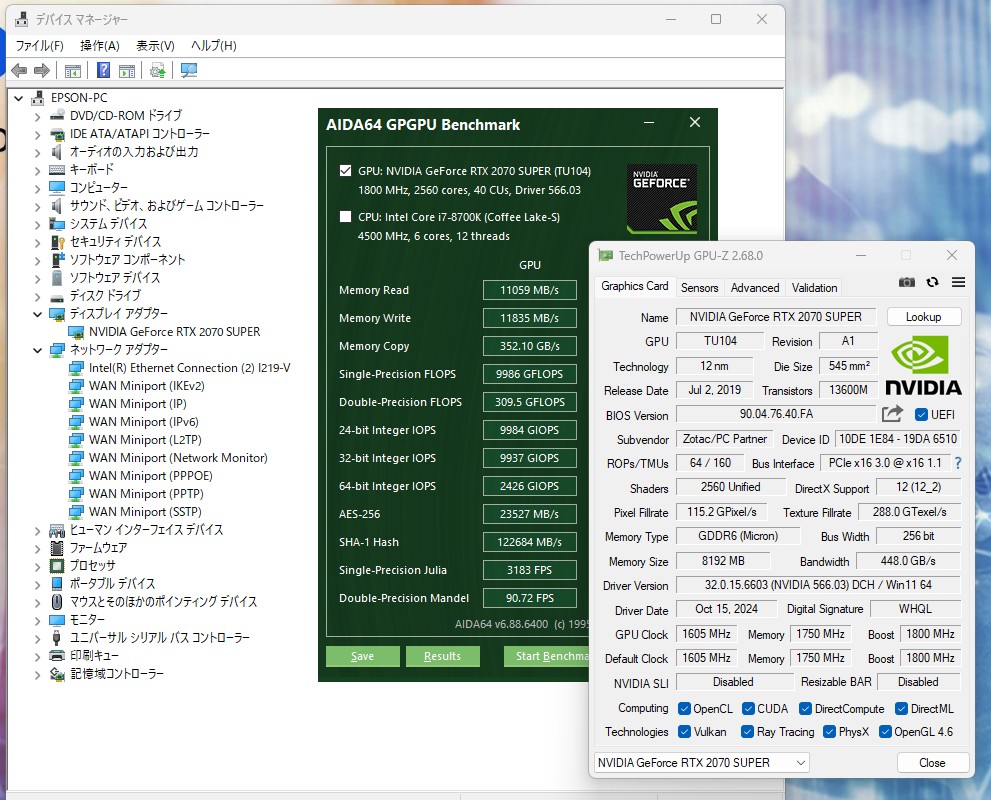The height and width of the screenshot is (800, 991).
Task: Expand the DVD/CD-ROM ドライブ node
Action: click(x=37, y=116)
